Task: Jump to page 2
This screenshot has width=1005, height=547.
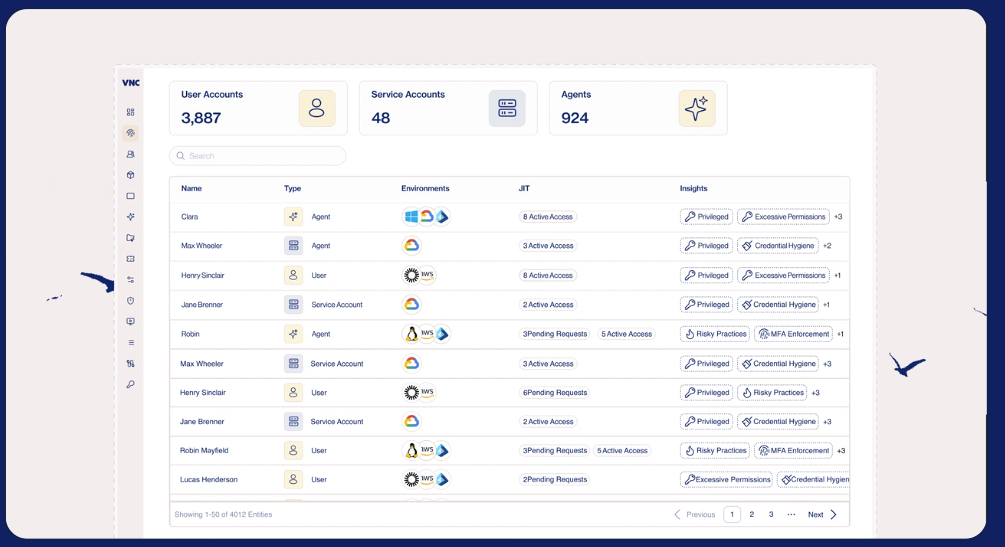Action: point(752,514)
